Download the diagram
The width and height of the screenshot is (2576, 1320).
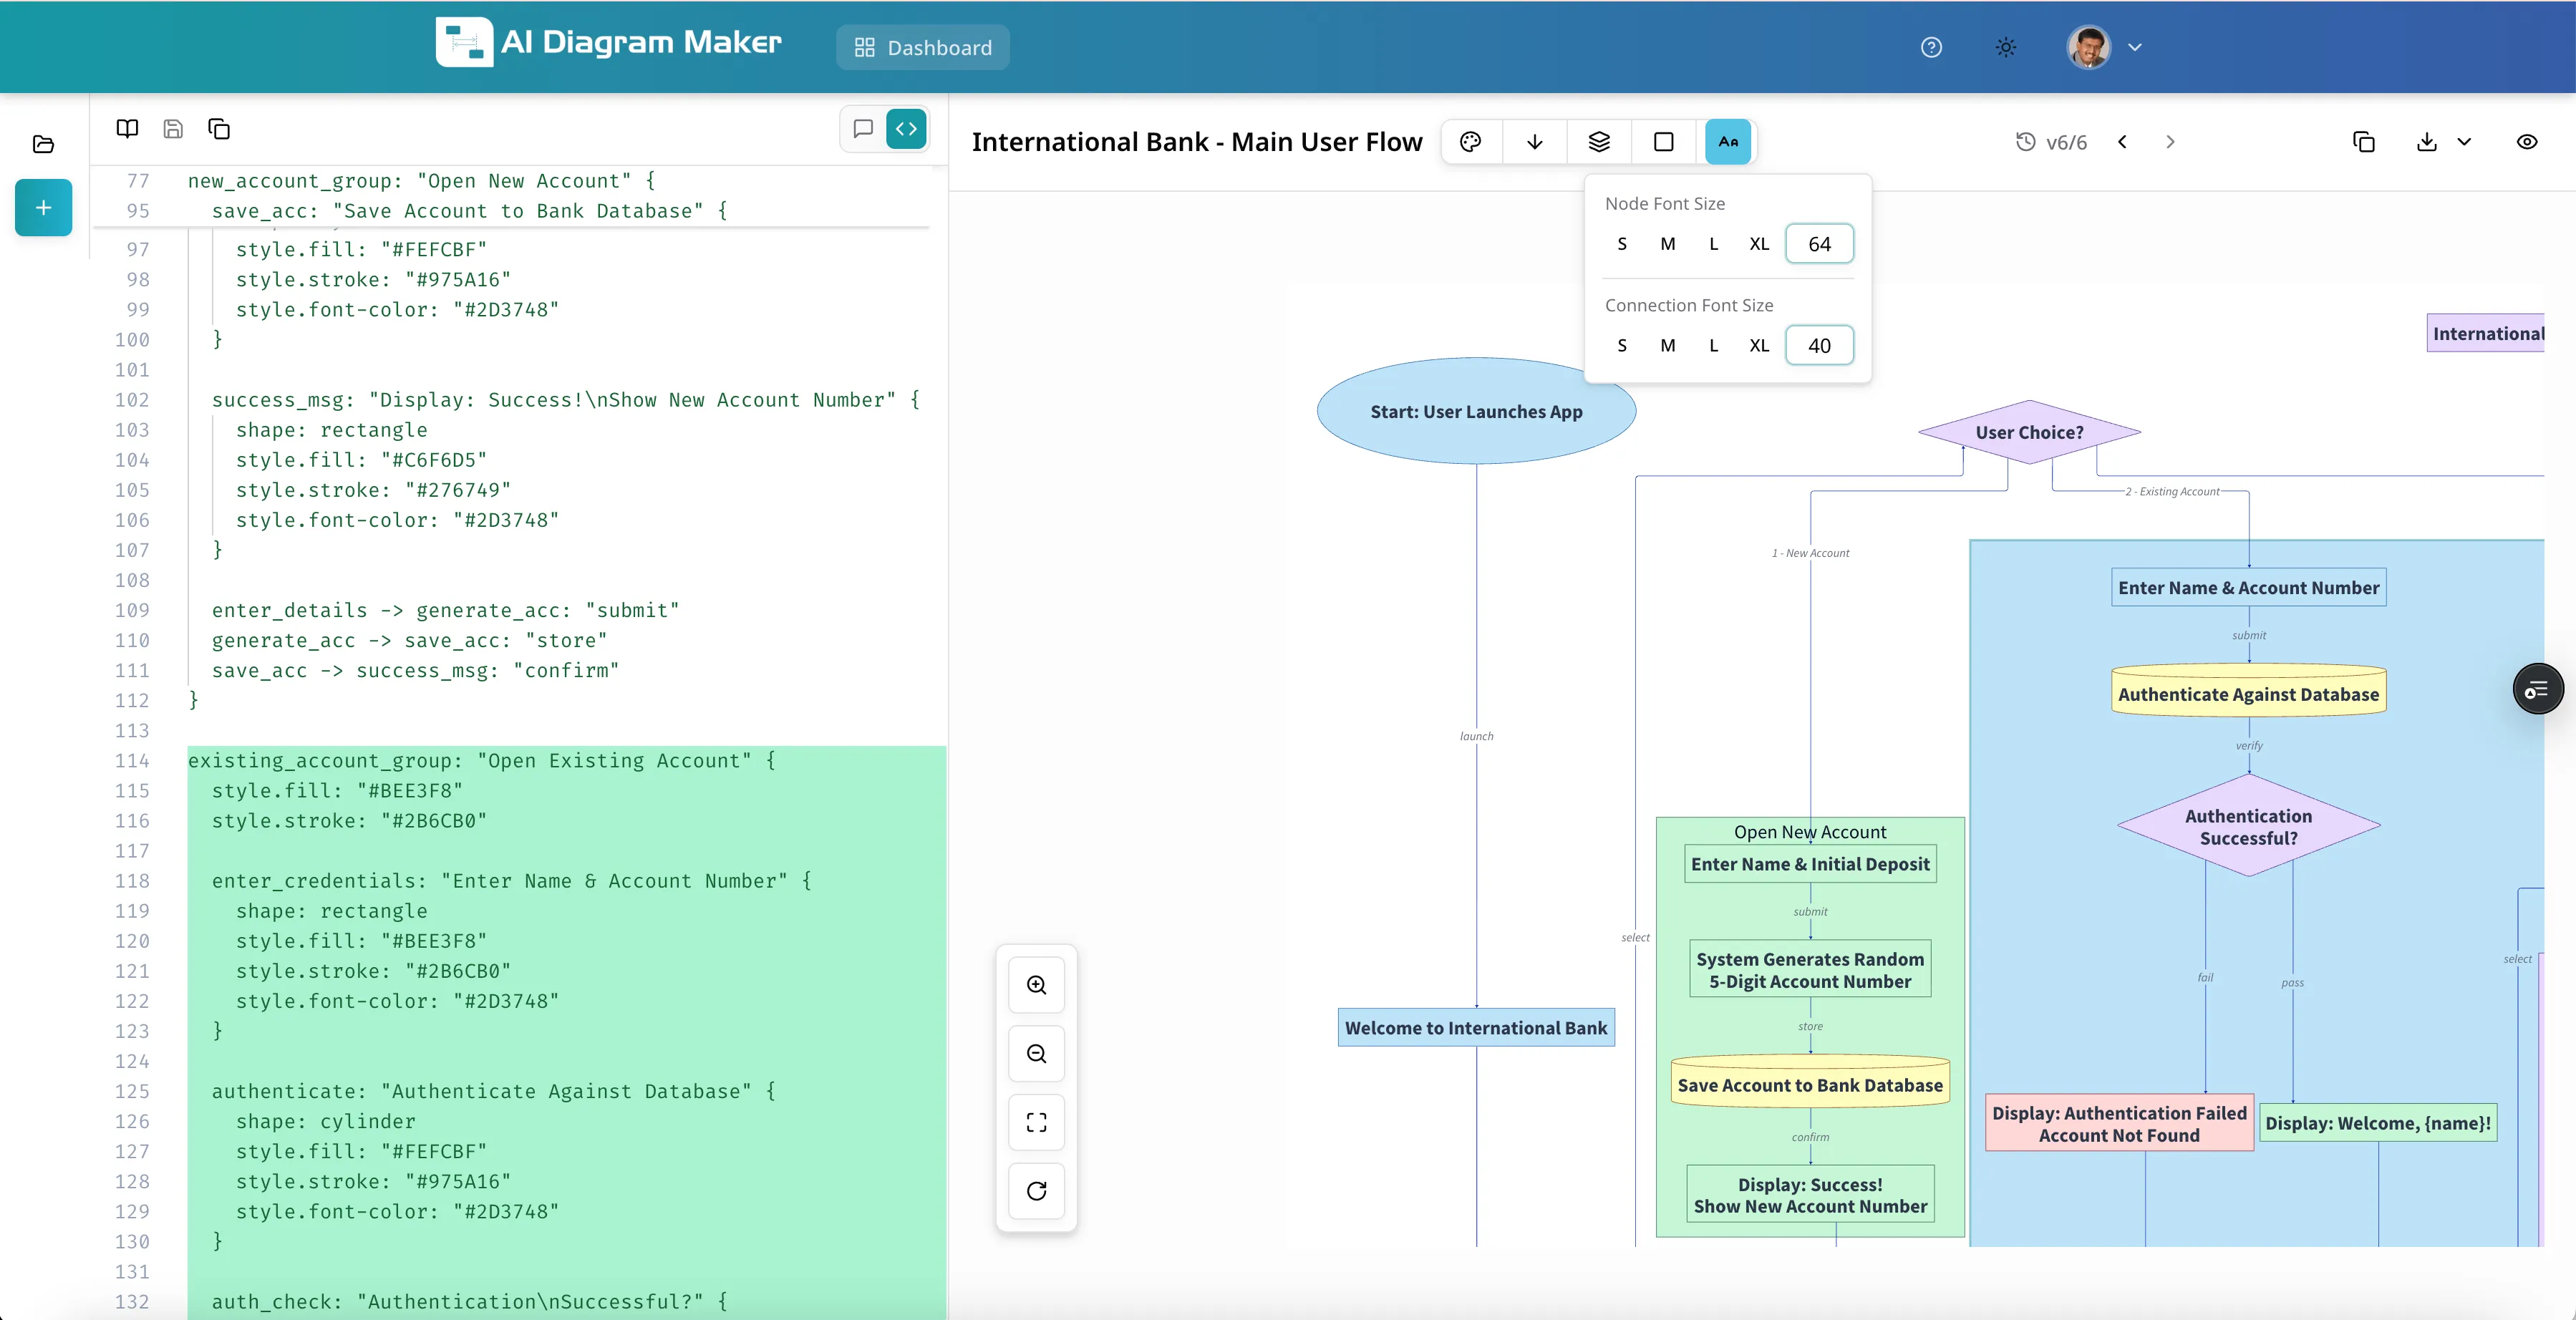[2425, 141]
